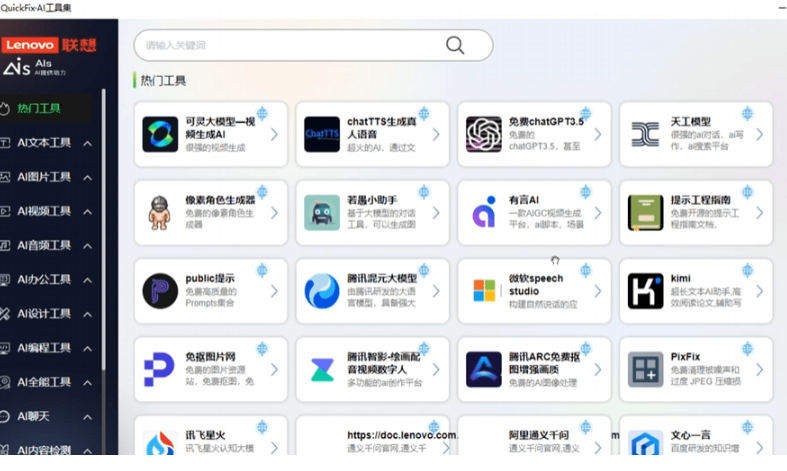Click the 天工模型 card arrow button
This screenshot has height=471, width=787.
tap(759, 134)
